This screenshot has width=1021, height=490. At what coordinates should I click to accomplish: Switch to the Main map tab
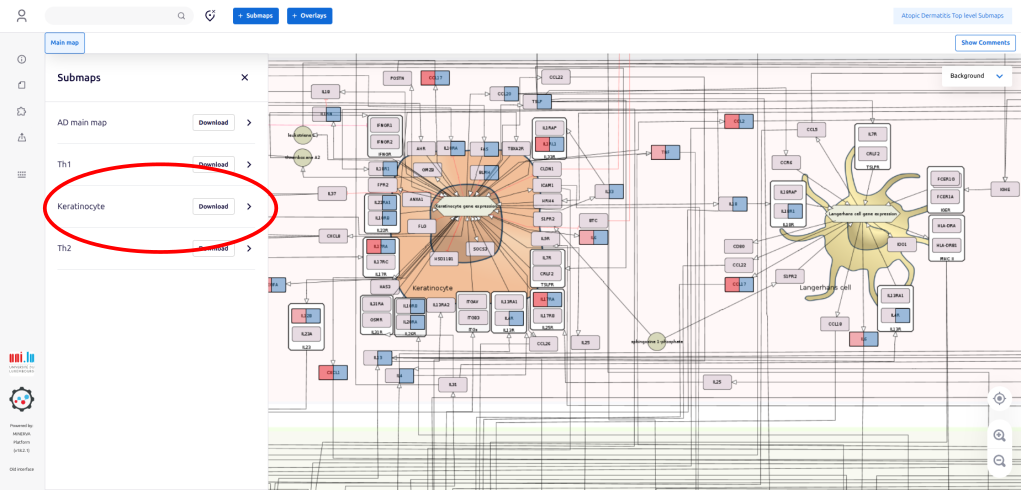(64, 43)
